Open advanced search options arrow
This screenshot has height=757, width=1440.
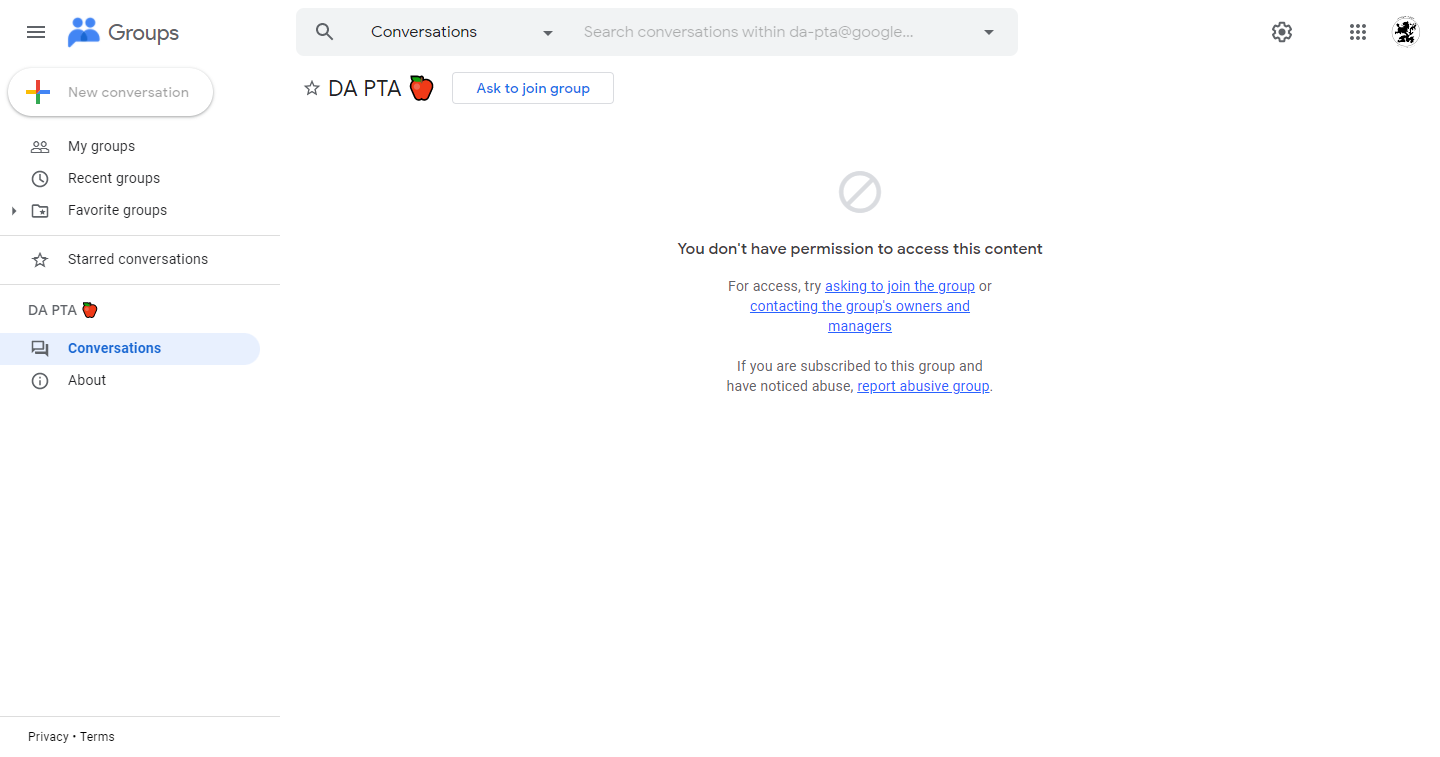point(989,32)
